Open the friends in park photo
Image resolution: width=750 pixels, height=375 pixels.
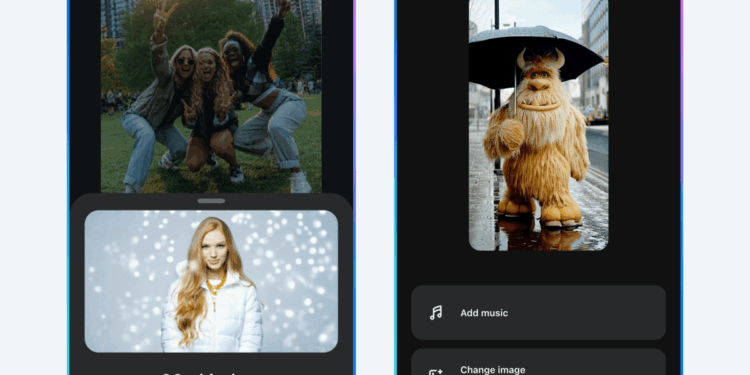(x=211, y=96)
